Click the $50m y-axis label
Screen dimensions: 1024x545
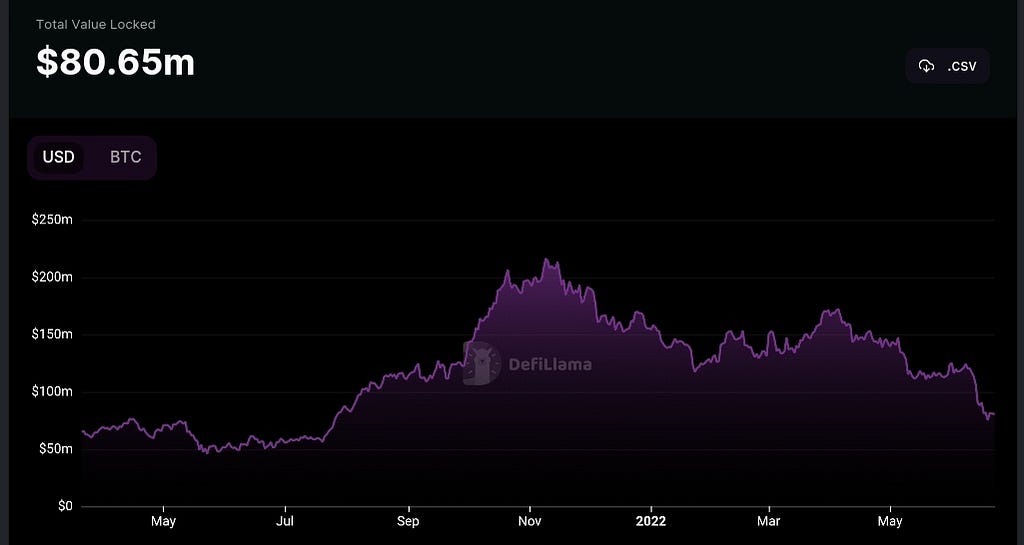pyautogui.click(x=54, y=449)
